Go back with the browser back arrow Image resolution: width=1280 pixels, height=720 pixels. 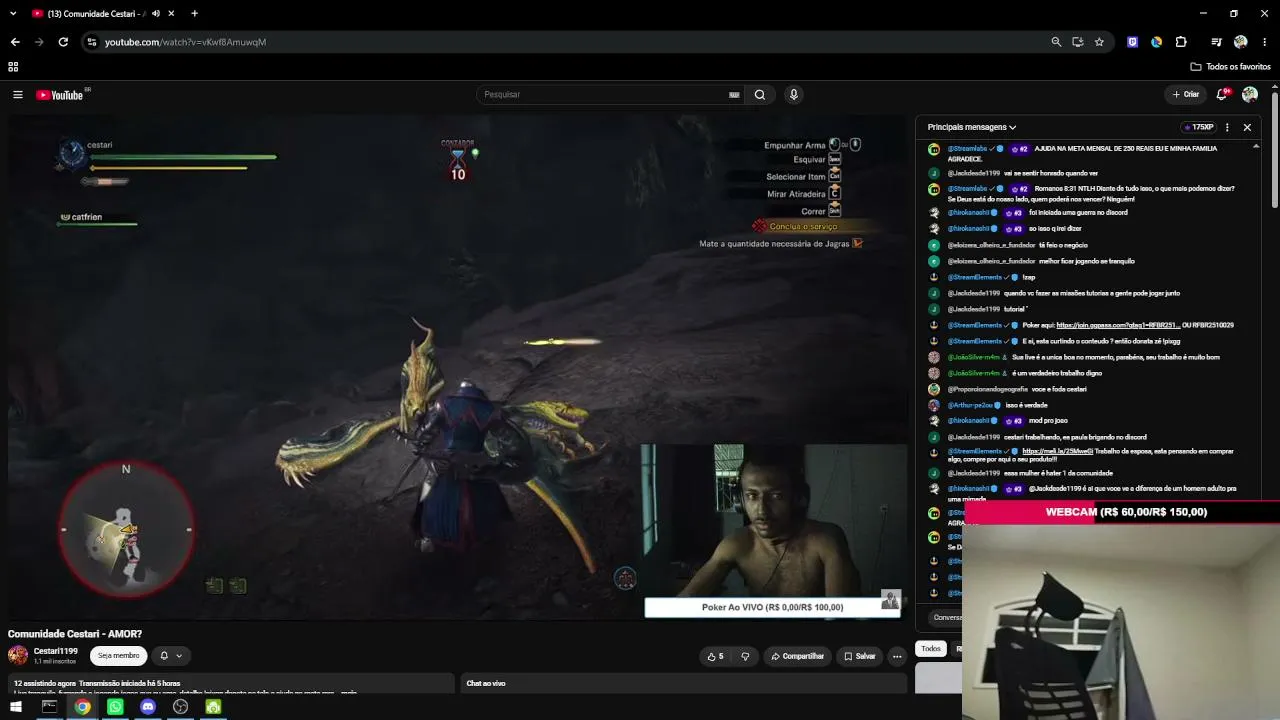click(x=15, y=42)
